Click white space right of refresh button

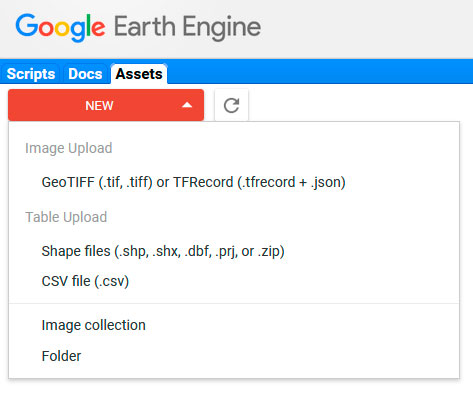[360, 103]
